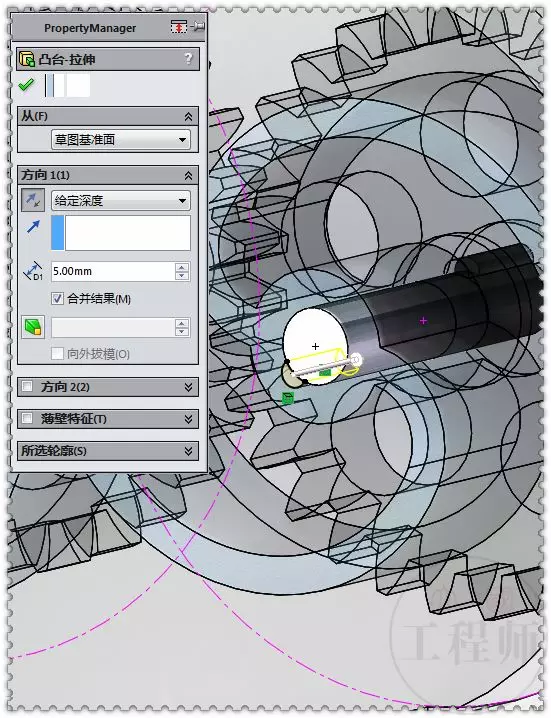The height and width of the screenshot is (718, 551).
Task: Click the D1 depth dimension icon
Action: 33,271
